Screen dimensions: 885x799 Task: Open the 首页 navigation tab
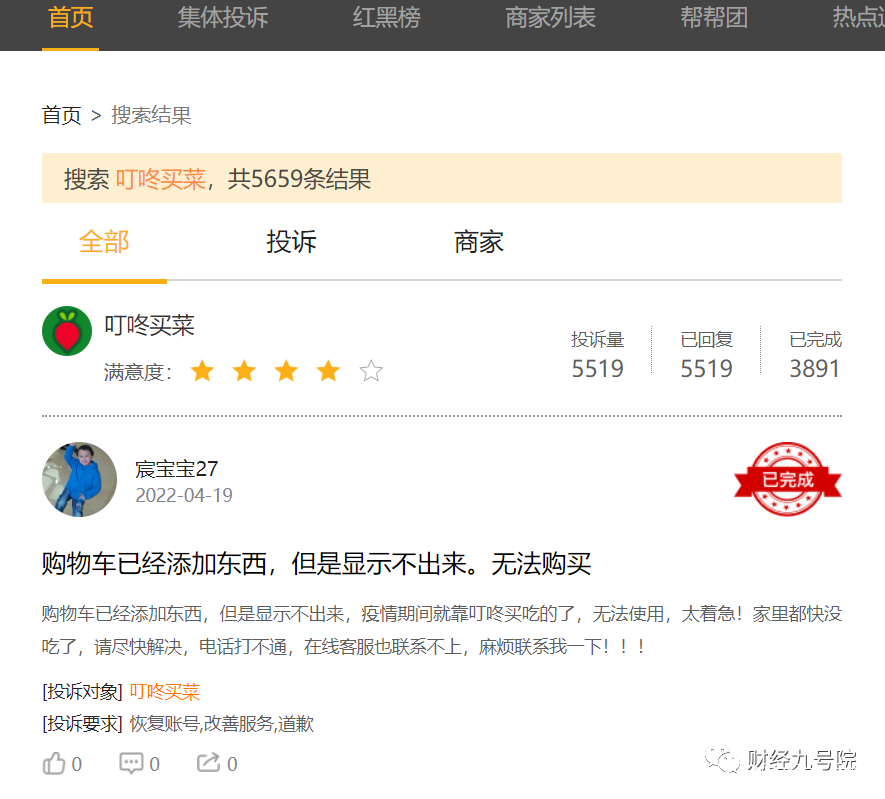point(71,18)
